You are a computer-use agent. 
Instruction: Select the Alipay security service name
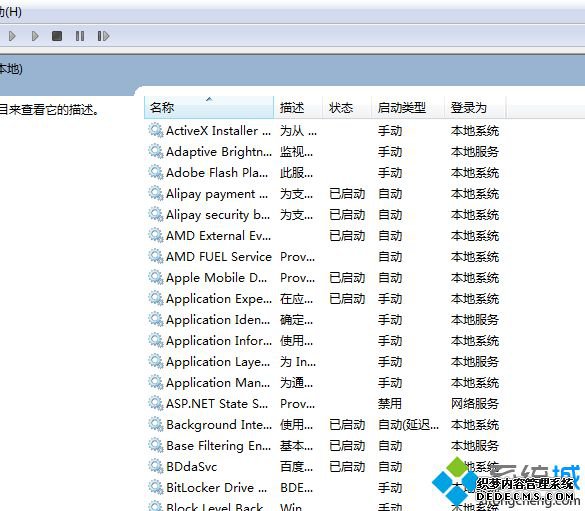[x=218, y=215]
